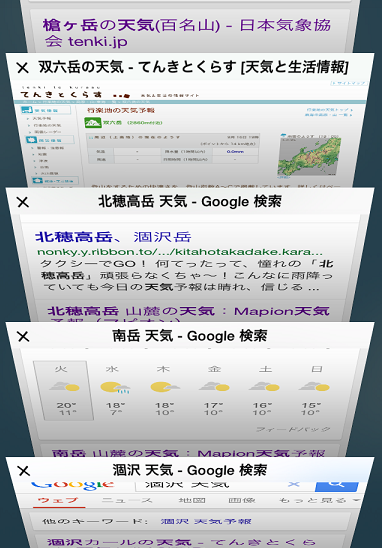This screenshot has width=382, height=548.
Task: Close the 双六岳の天気 tab card
Action: click(x=23, y=67)
